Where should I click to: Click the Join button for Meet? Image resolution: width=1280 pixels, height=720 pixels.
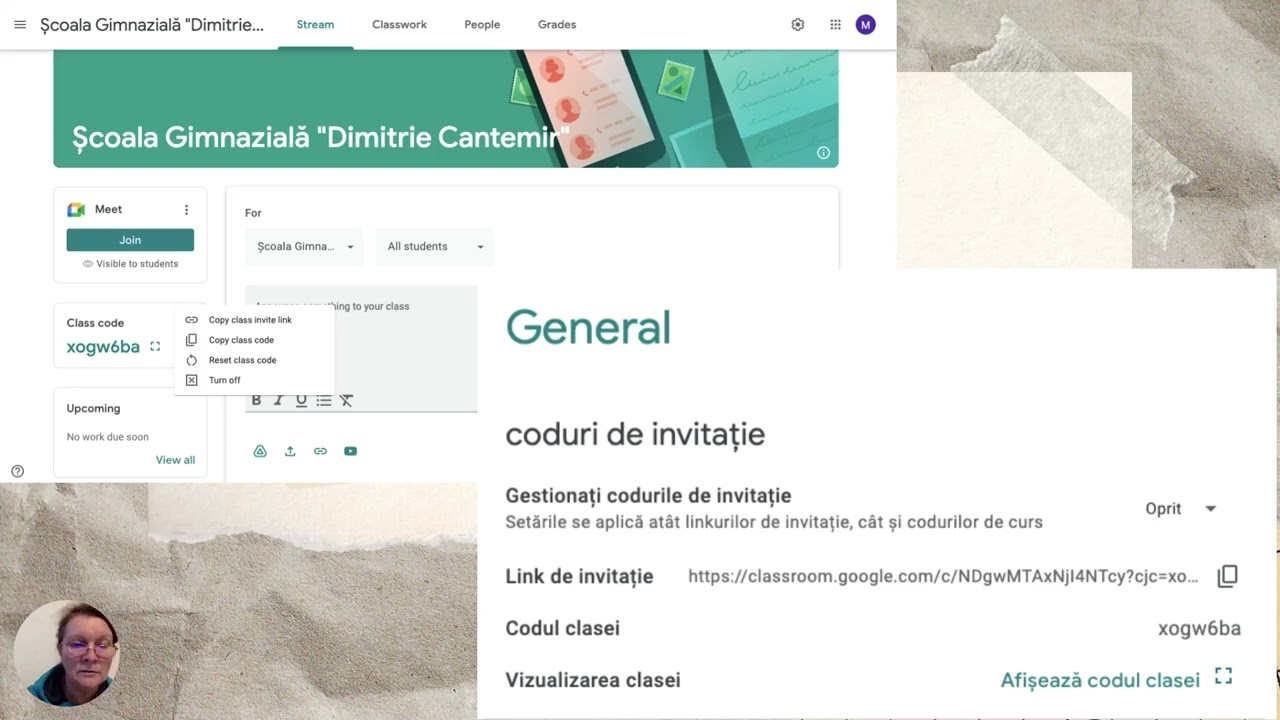coord(130,240)
